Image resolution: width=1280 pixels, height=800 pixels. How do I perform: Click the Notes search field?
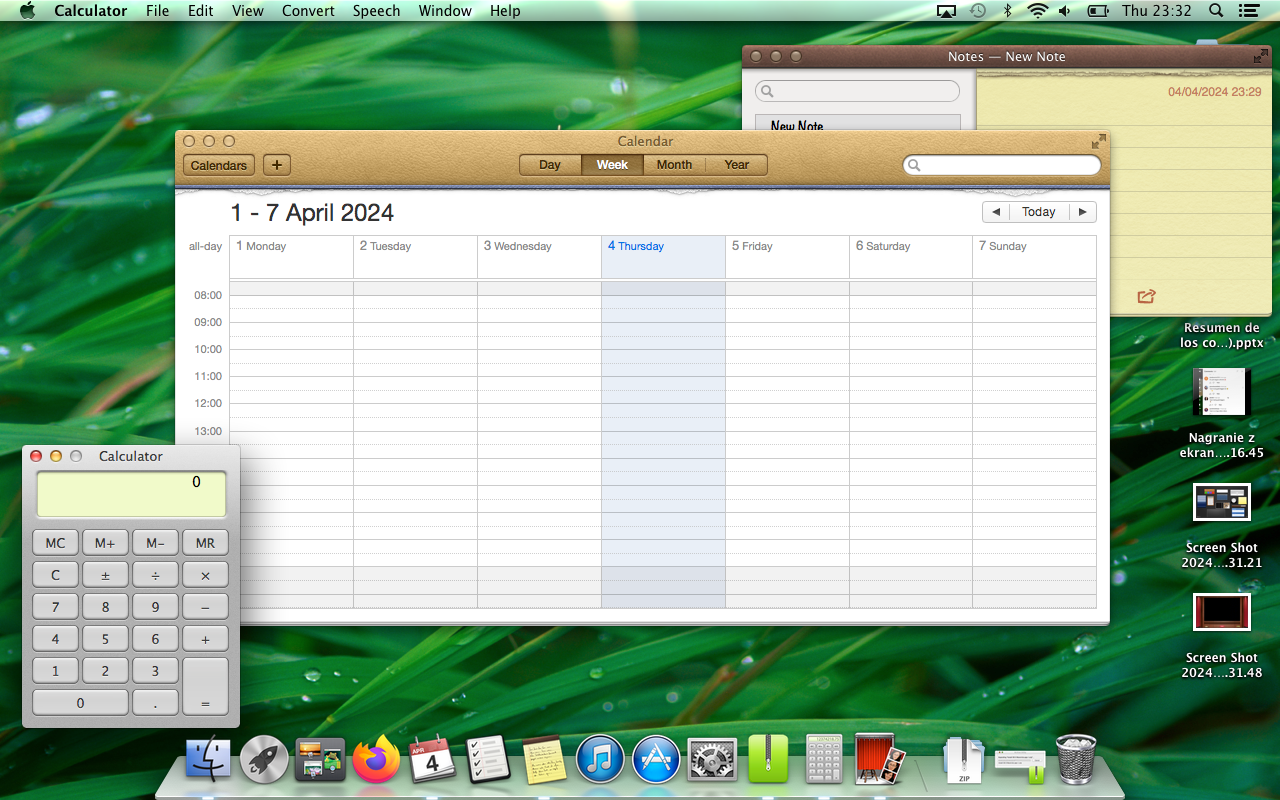(x=857, y=91)
